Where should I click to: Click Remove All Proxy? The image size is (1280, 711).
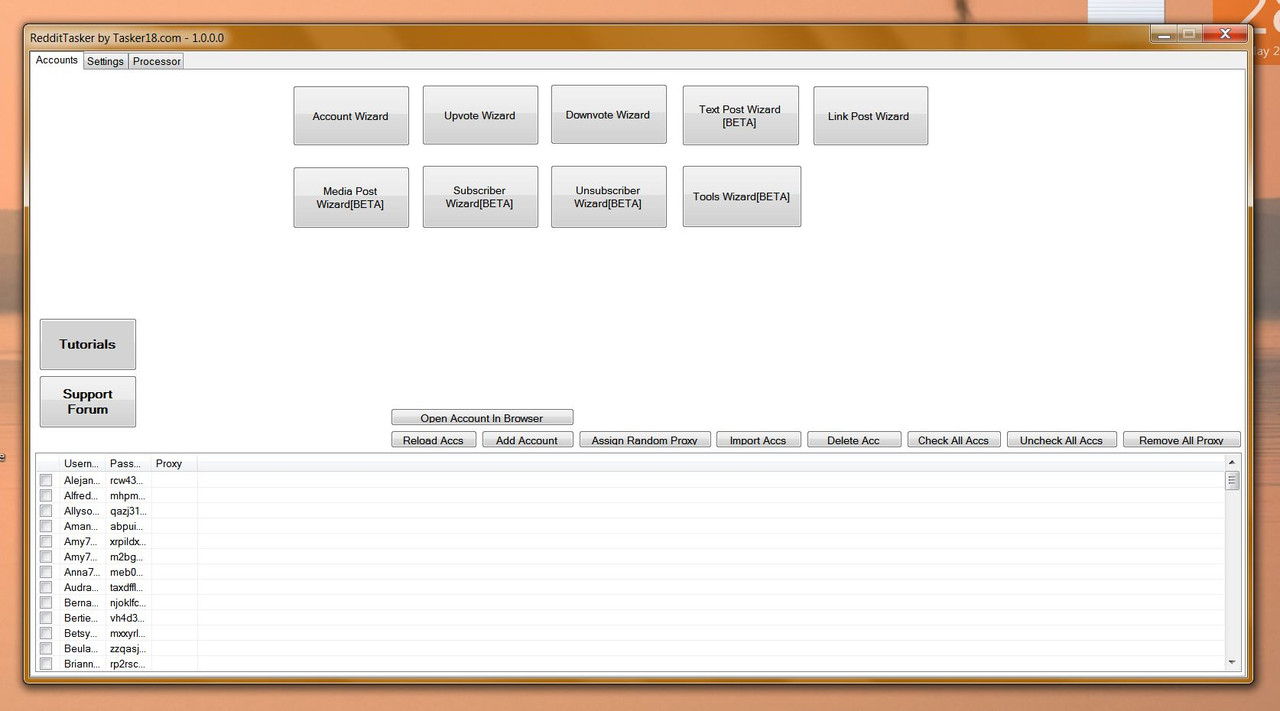click(1182, 440)
